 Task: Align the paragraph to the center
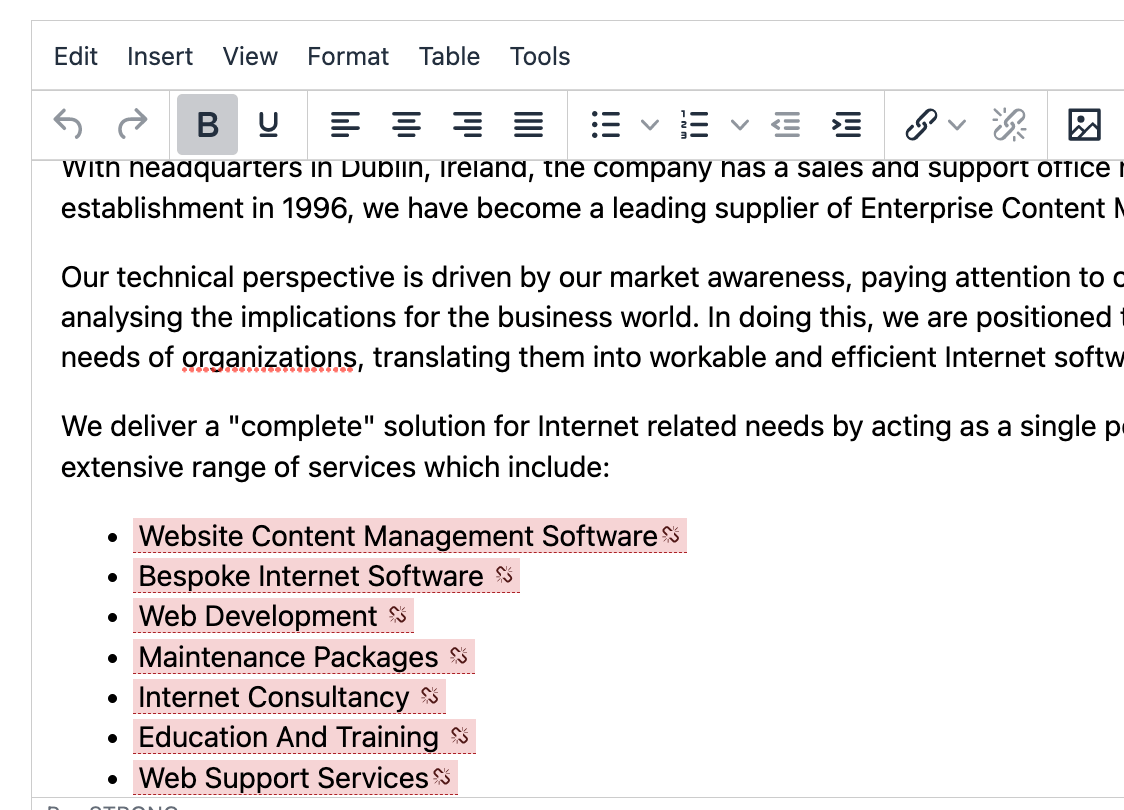406,124
